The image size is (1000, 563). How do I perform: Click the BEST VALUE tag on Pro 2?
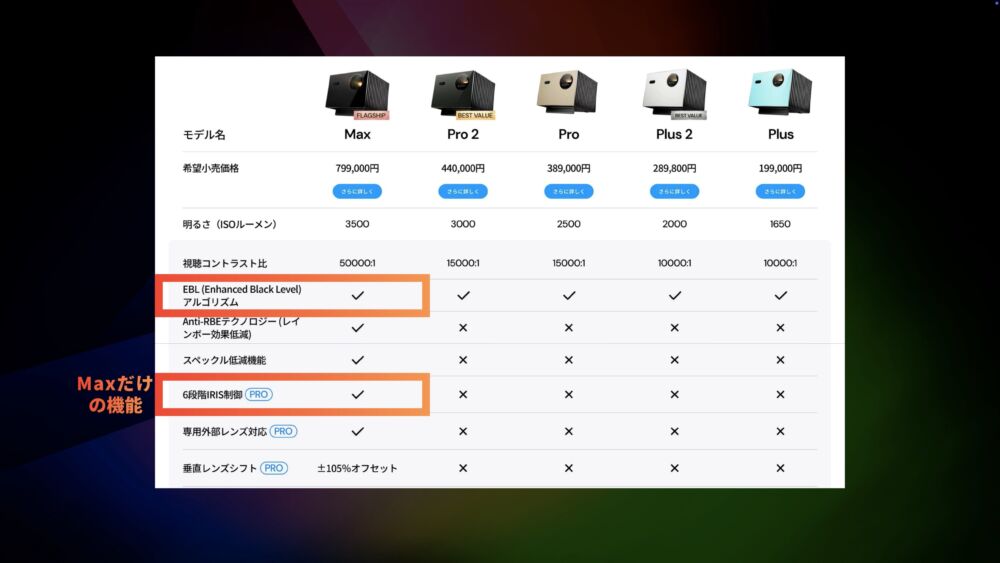point(475,115)
